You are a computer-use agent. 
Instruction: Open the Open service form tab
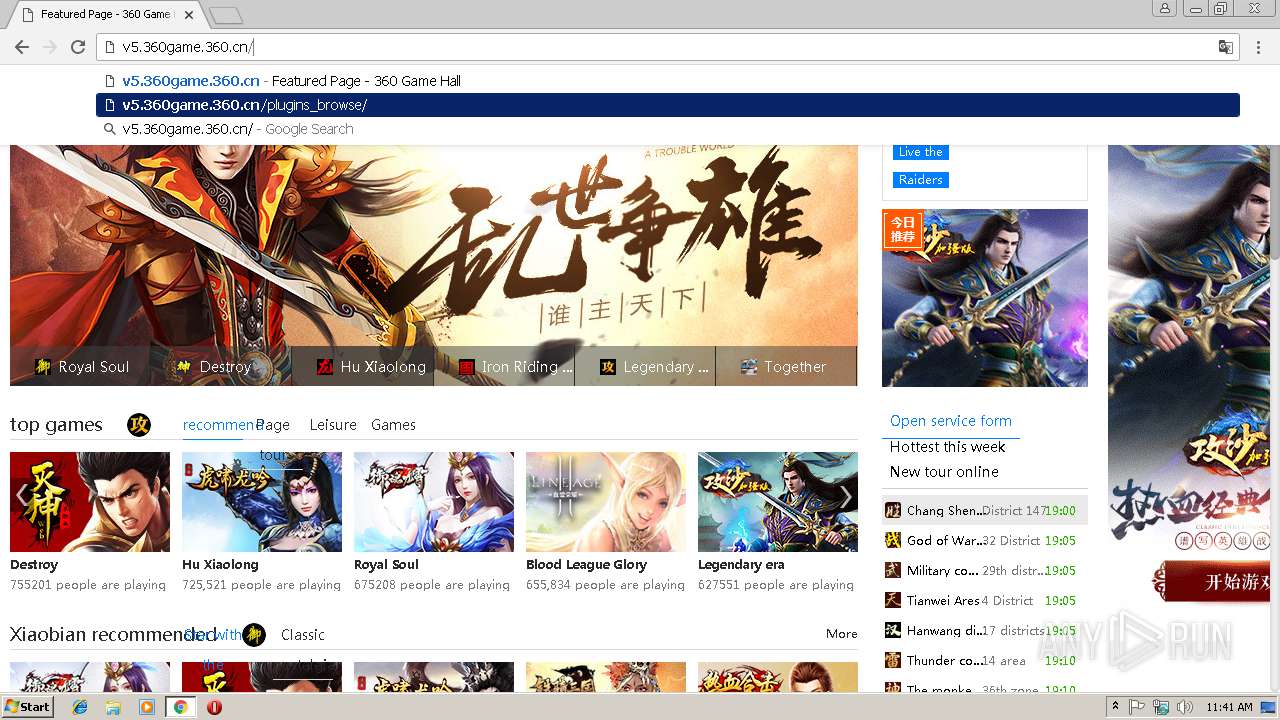pyautogui.click(x=951, y=421)
